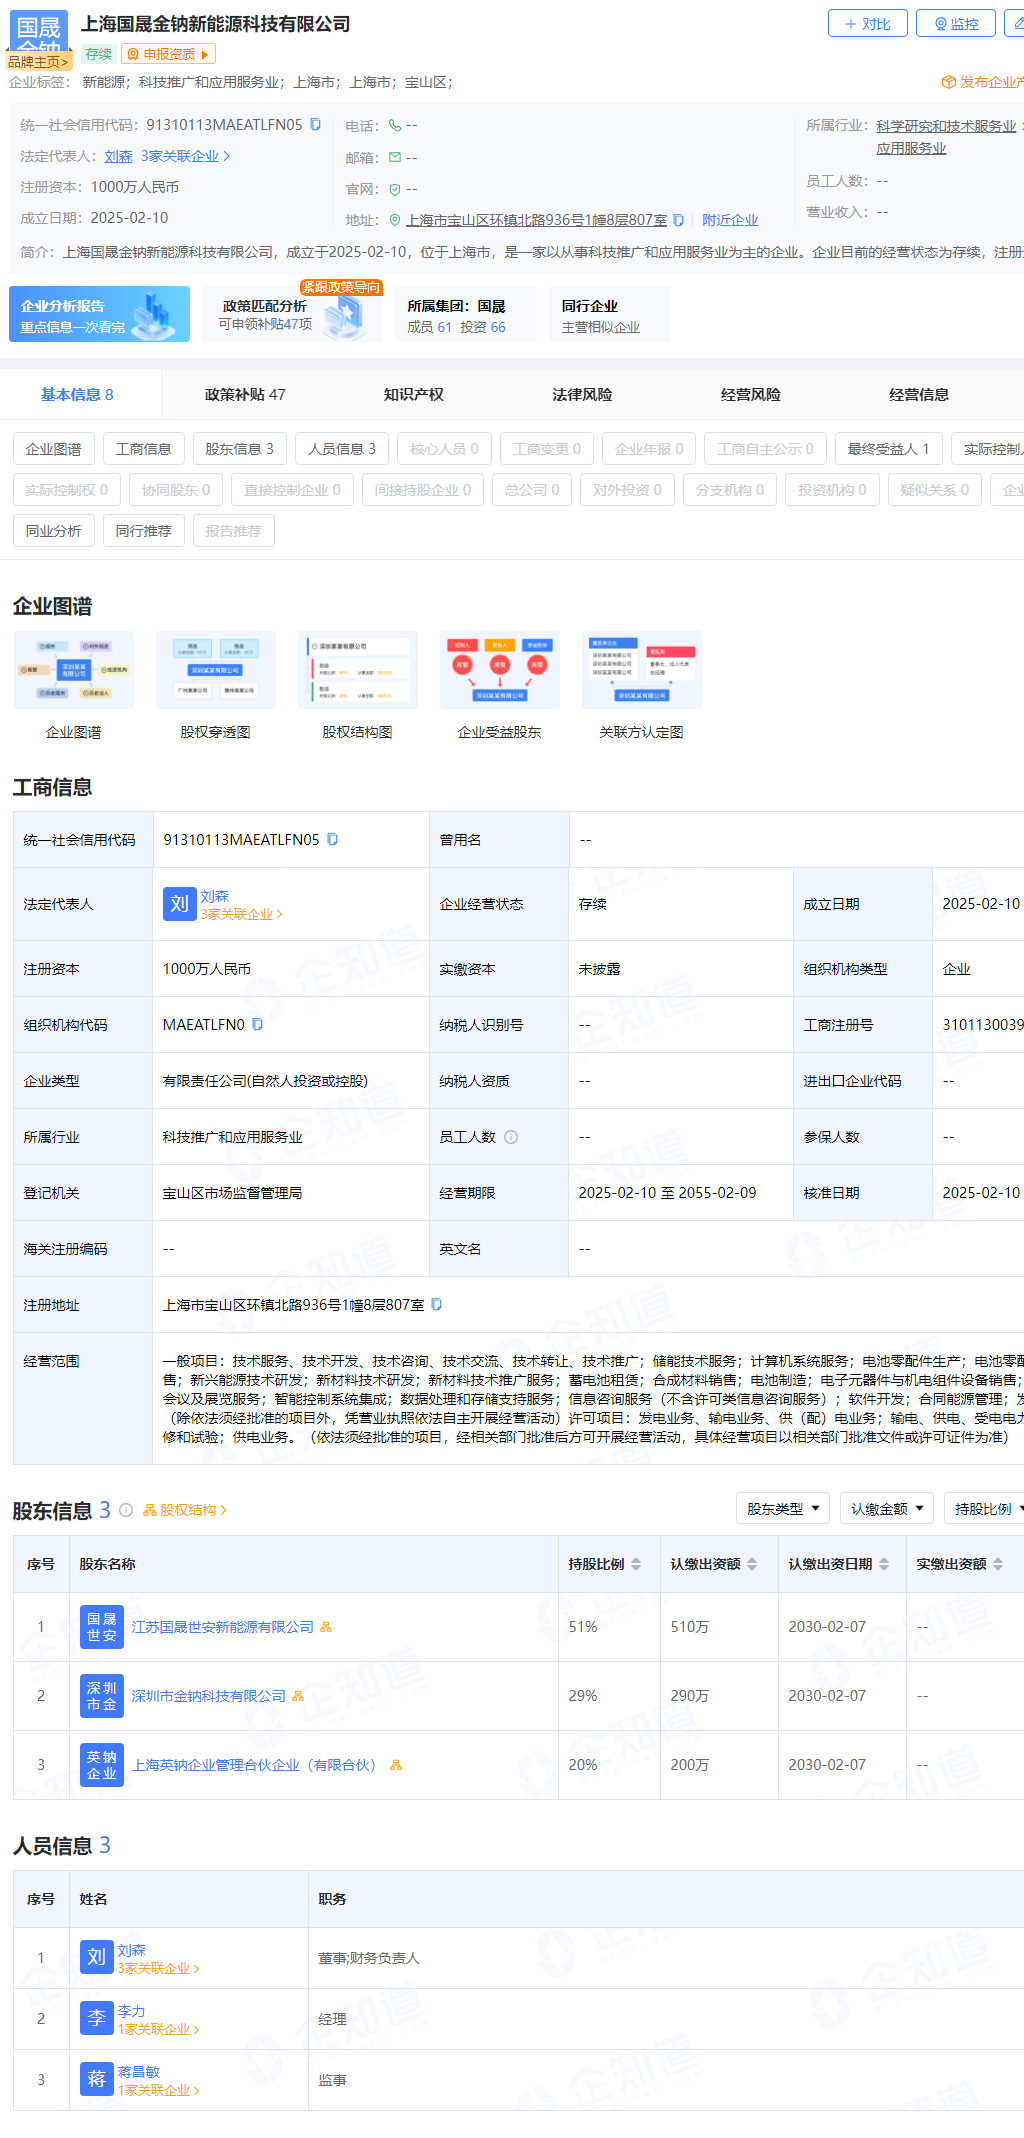Copy the 注册地址 in the table
The image size is (1024, 2138).
(436, 1304)
